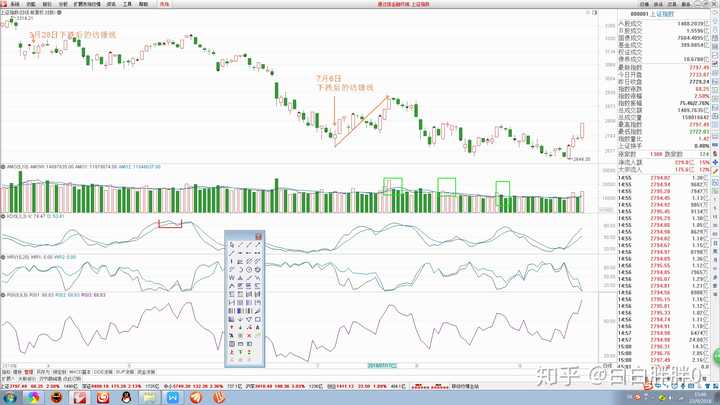Screen dimensions: 720x405
Task: Switch to the 管理 tab at bottom
Action: 28,372
